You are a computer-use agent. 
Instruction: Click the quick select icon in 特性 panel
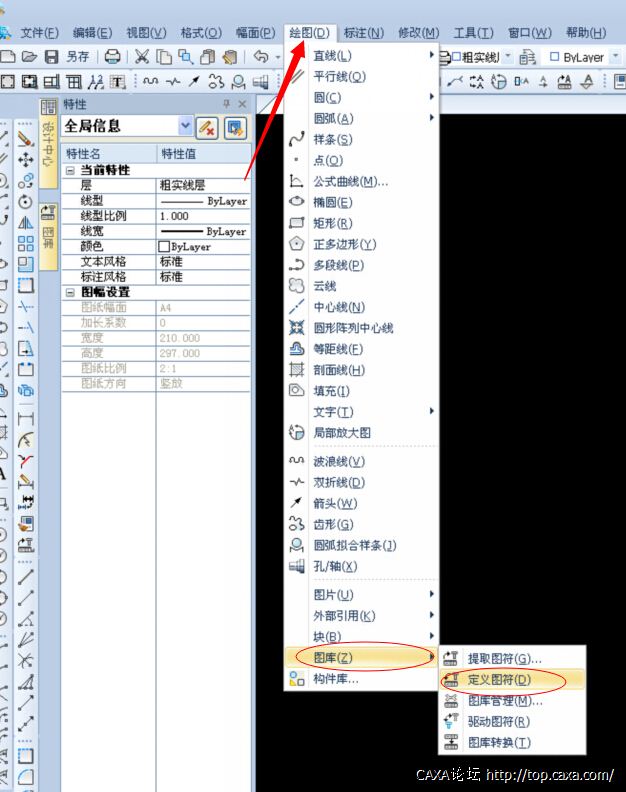[x=235, y=128]
